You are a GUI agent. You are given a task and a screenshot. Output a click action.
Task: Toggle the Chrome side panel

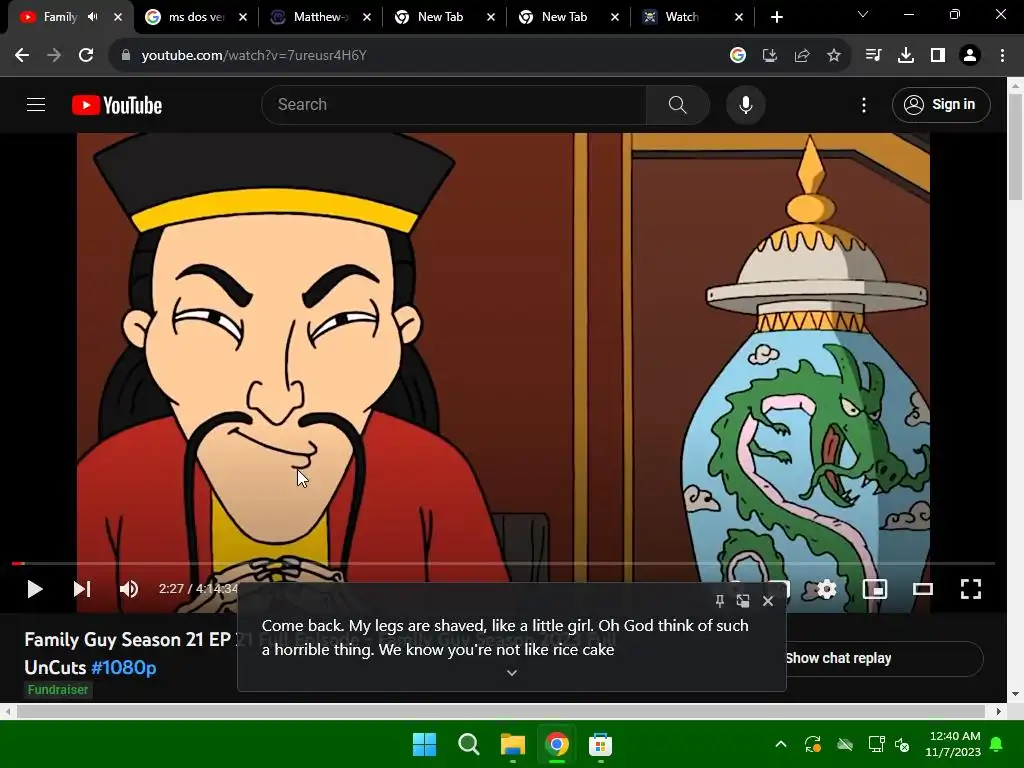click(x=938, y=56)
